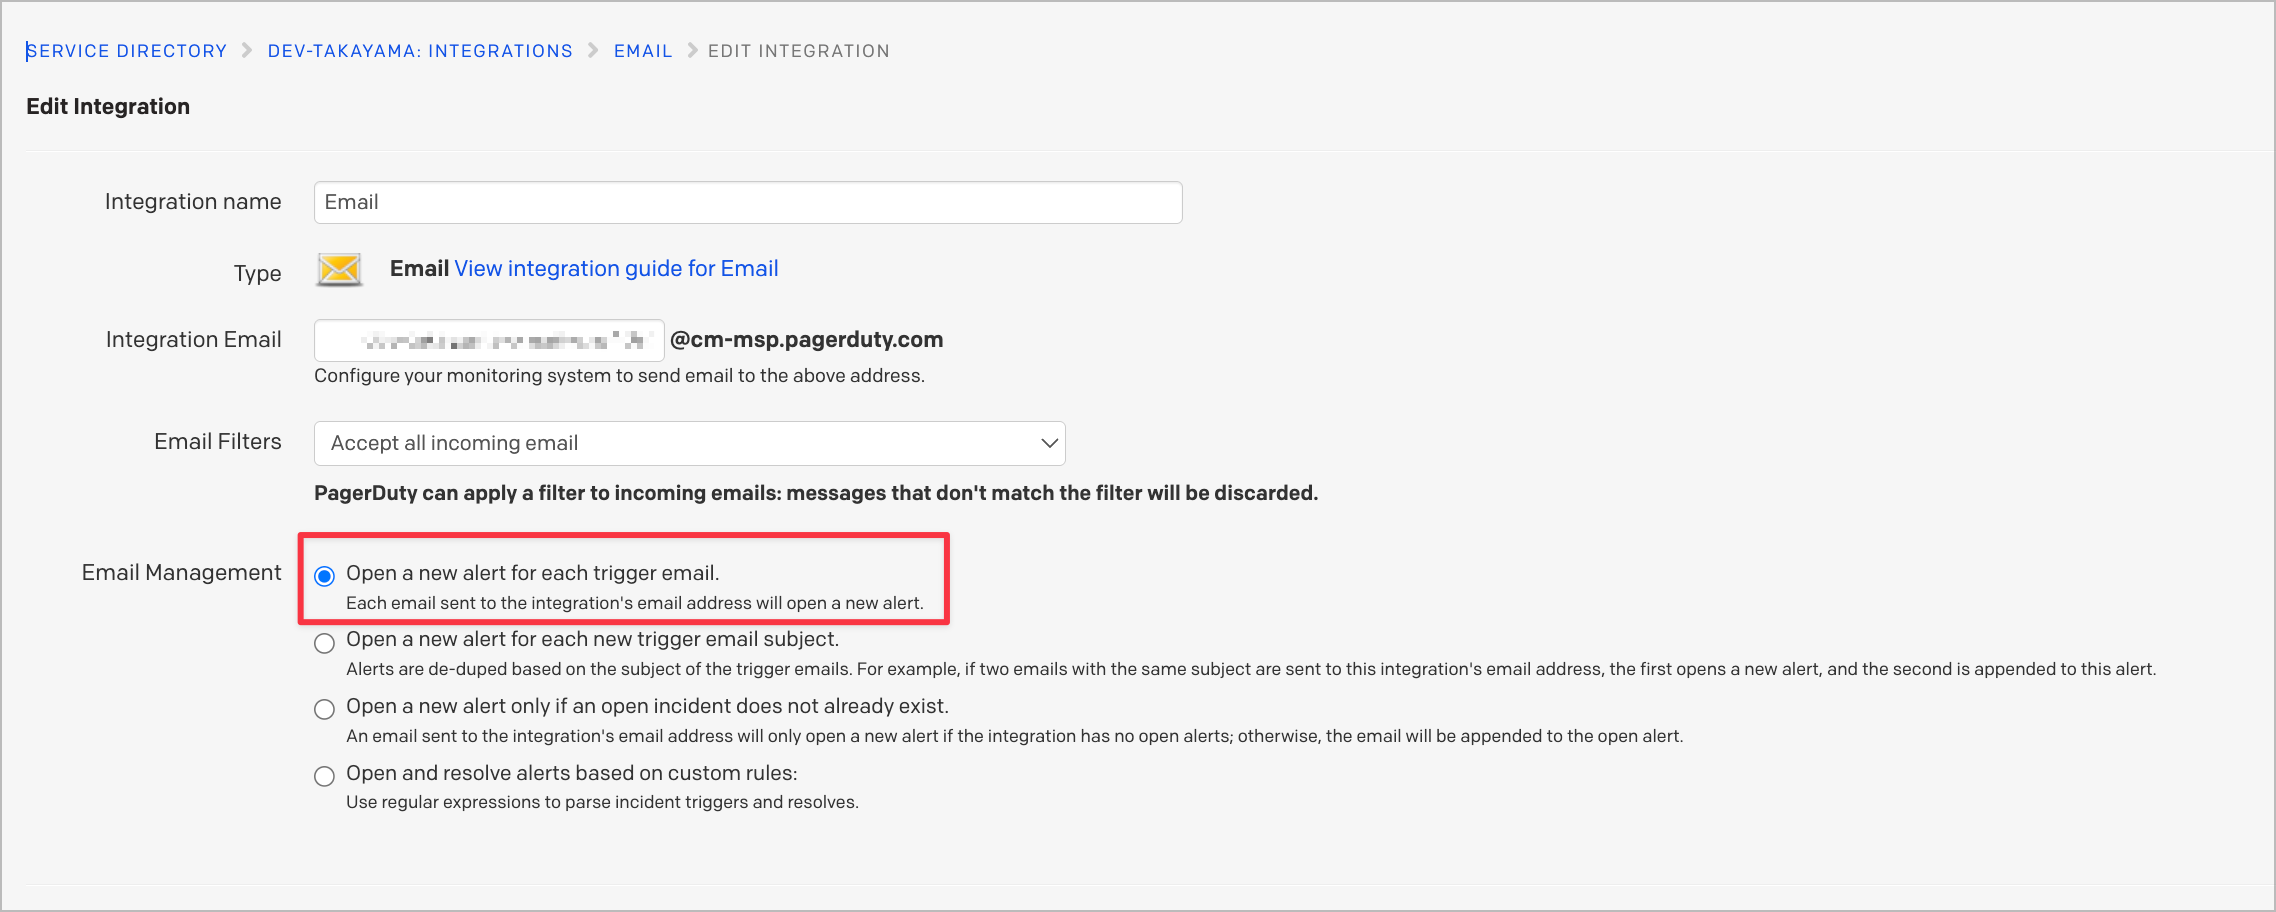Select 'Open a new alert for each trigger email' radio
The image size is (2276, 912).
tap(324, 576)
